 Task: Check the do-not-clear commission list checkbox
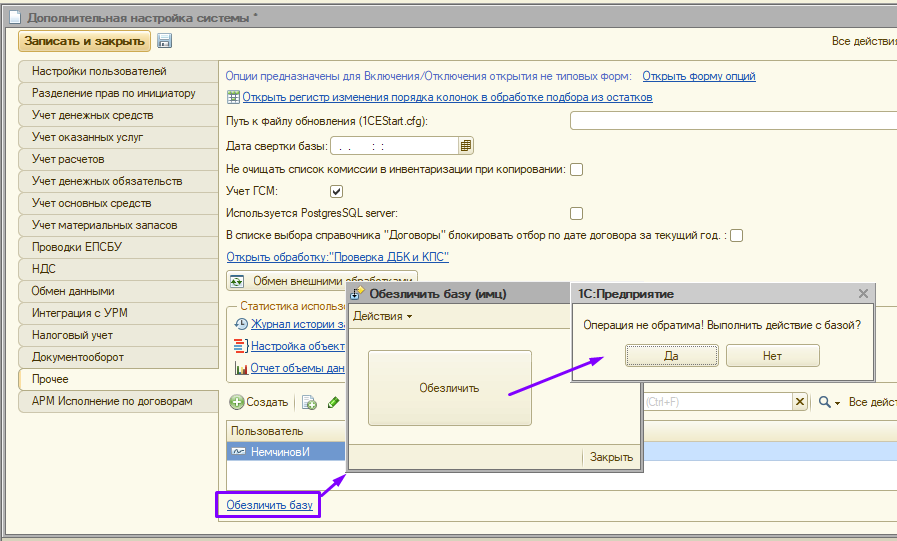tap(577, 169)
